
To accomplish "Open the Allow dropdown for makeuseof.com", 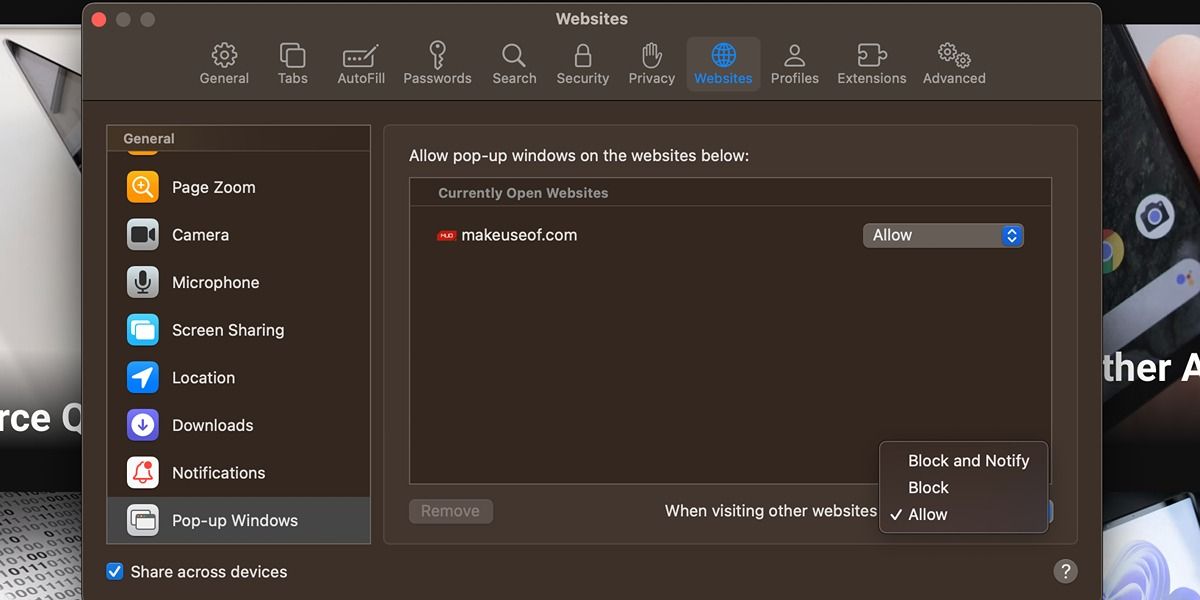I will tap(942, 235).
